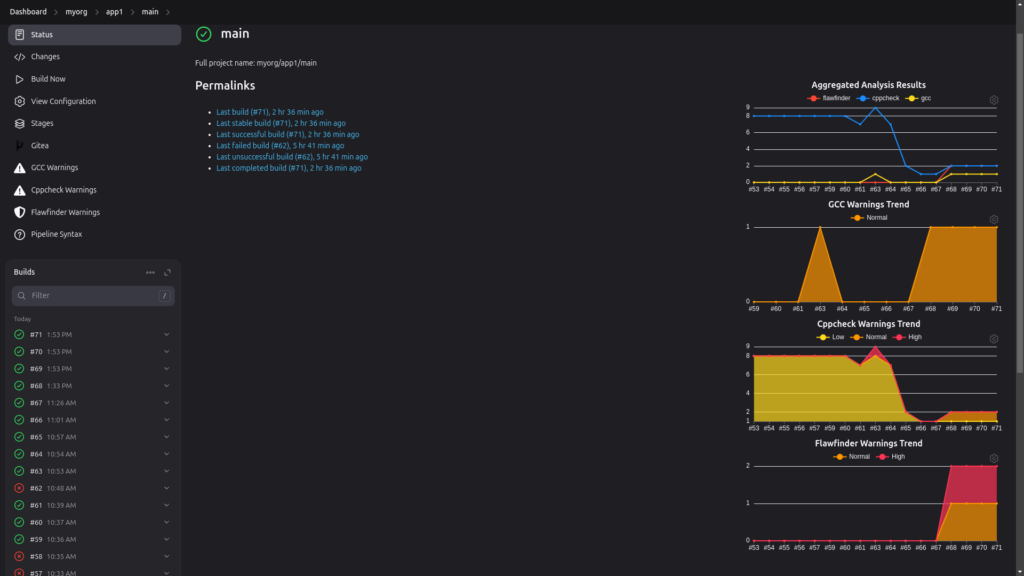Click the success status icon for build #71

point(19,334)
